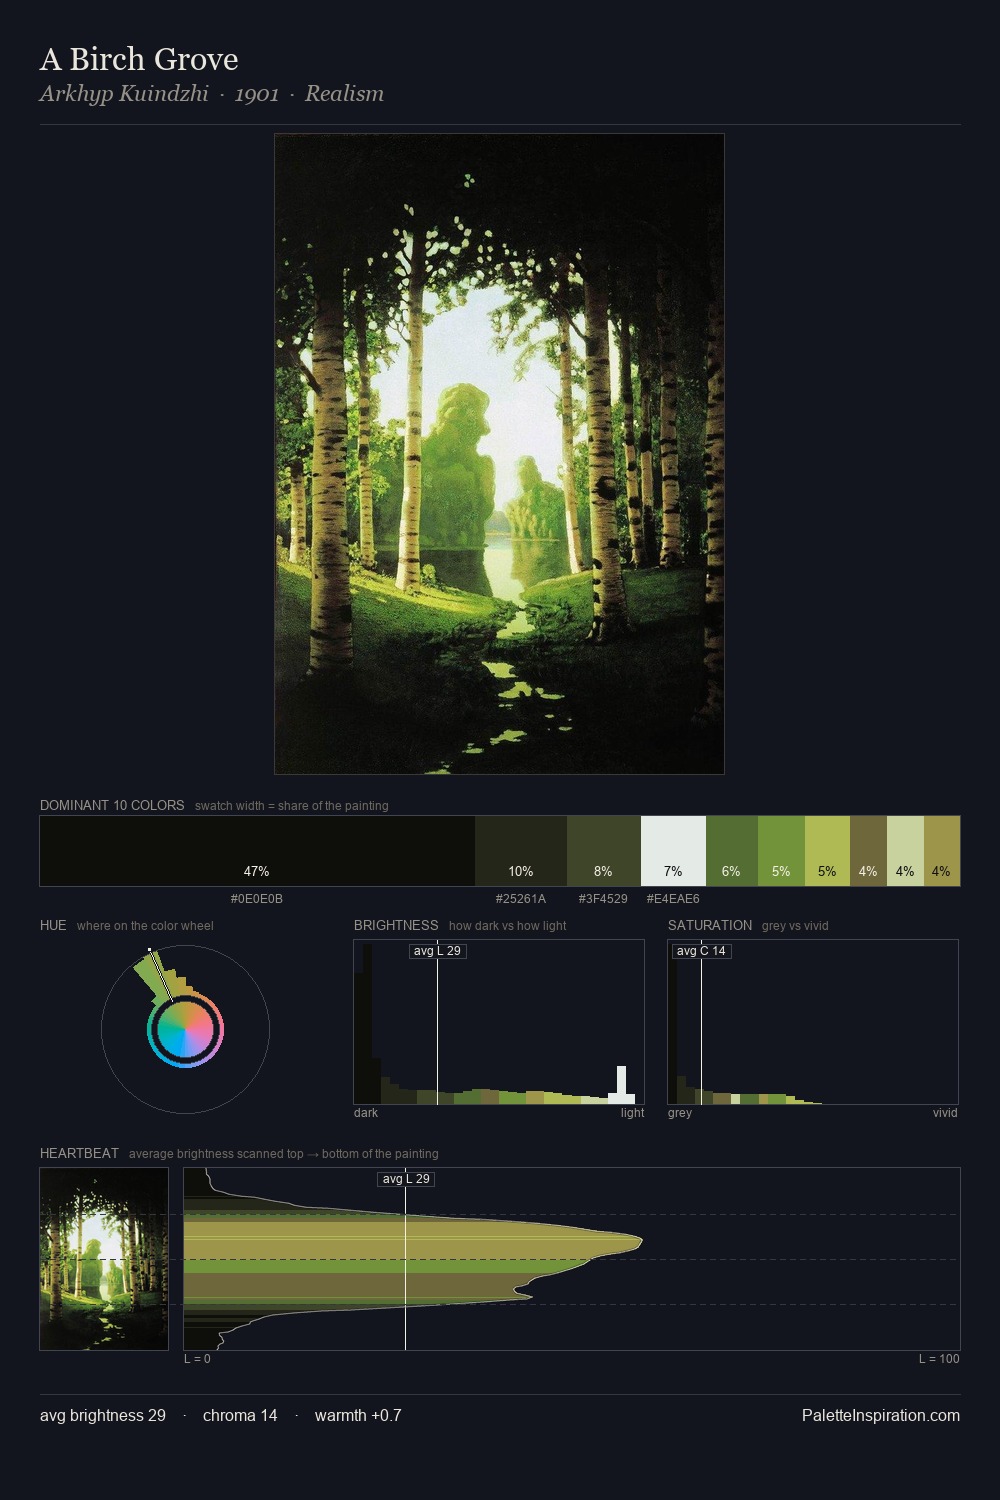Screen dimensions: 1000x1500
Task: Pick the 8% dark green swatch
Action: tap(603, 851)
